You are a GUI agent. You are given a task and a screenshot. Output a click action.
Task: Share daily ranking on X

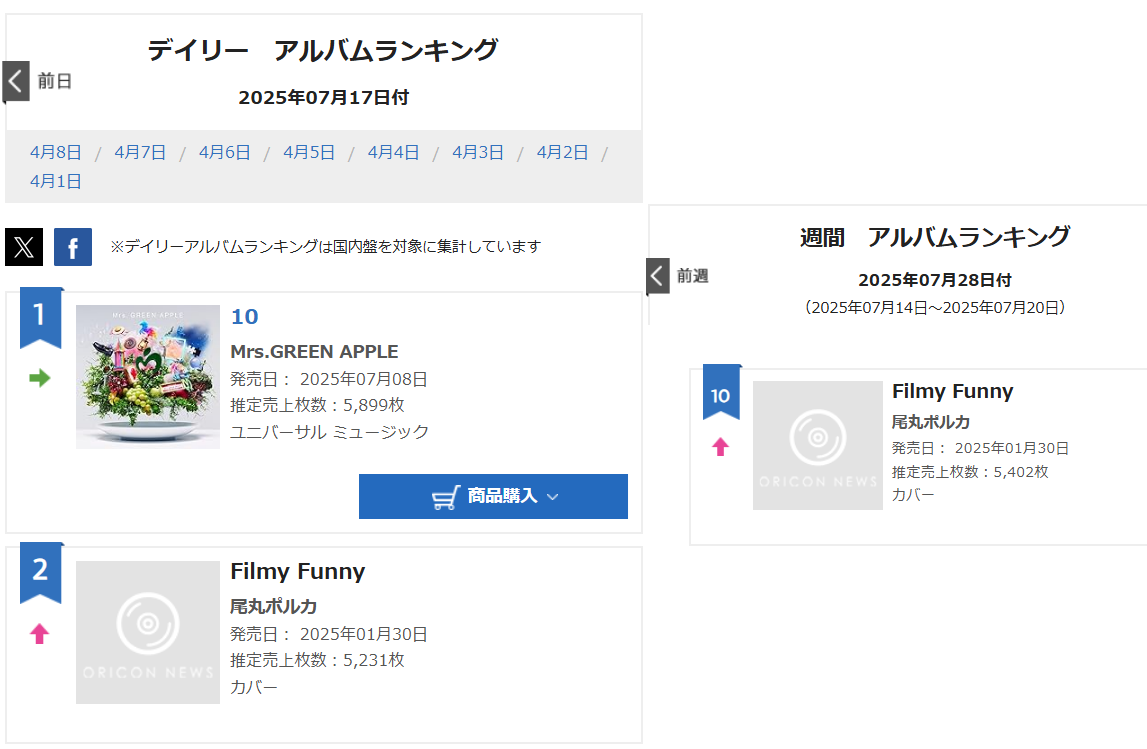pyautogui.click(x=24, y=246)
